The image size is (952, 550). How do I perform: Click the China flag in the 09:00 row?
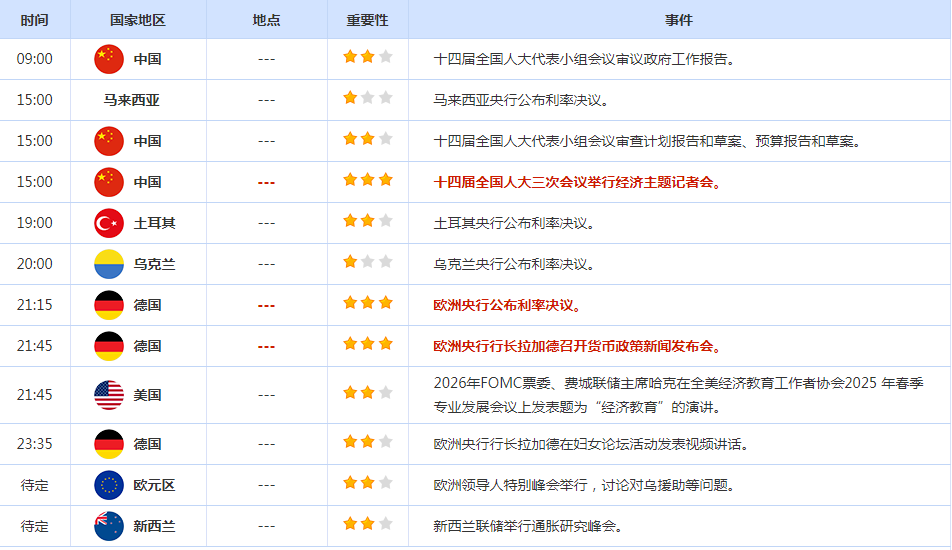click(108, 59)
